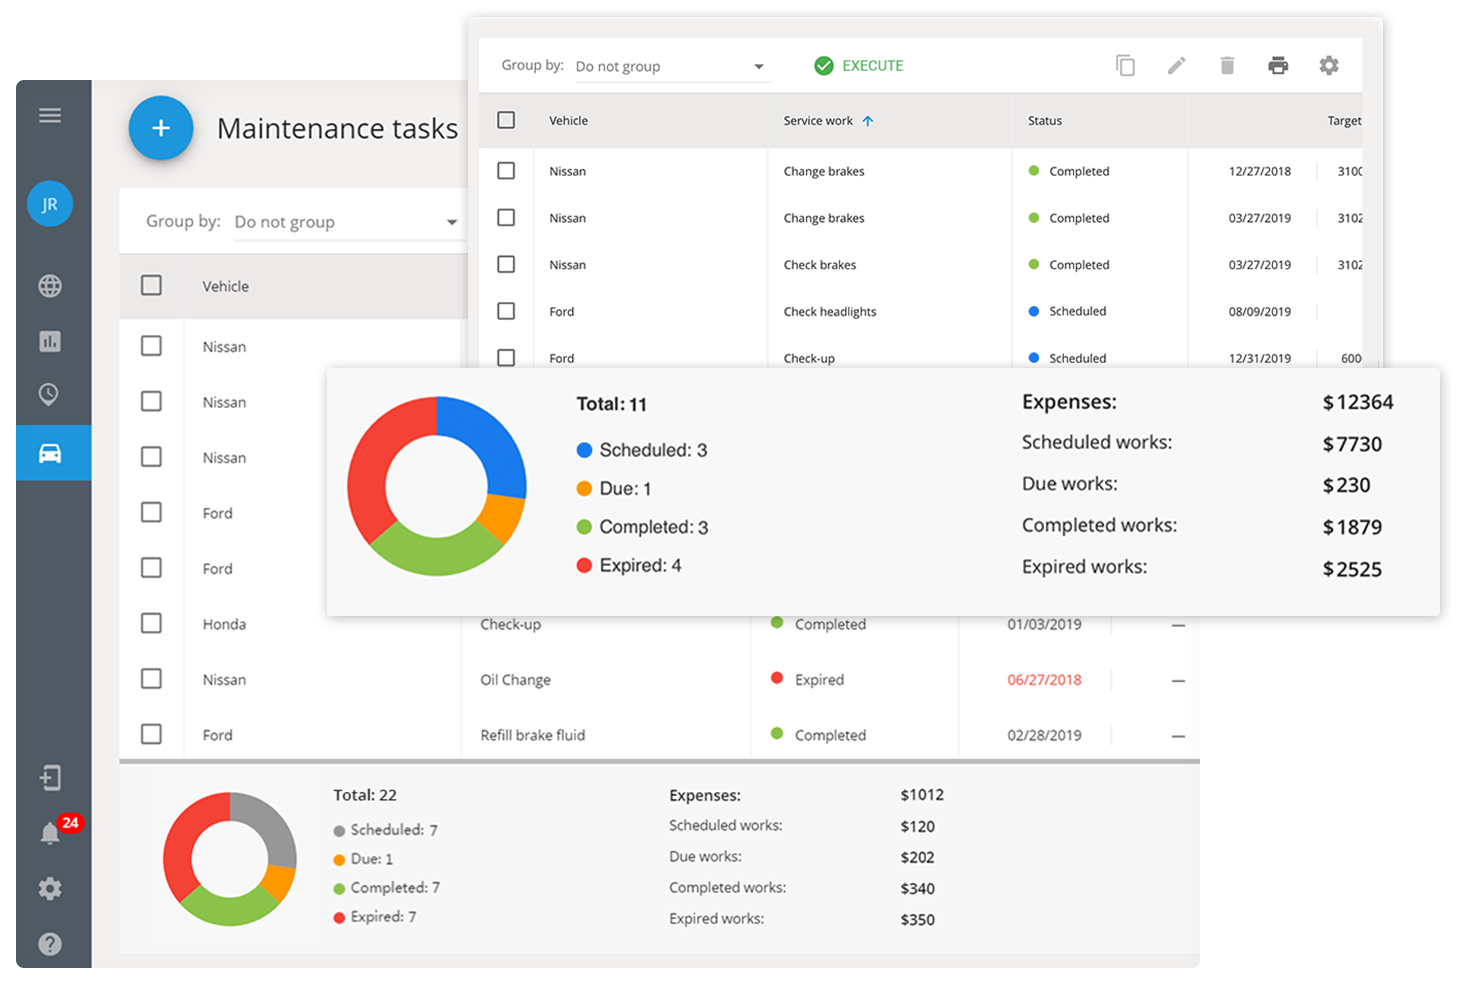Check the Honda row checkbox
1460x981 pixels.
pos(151,623)
